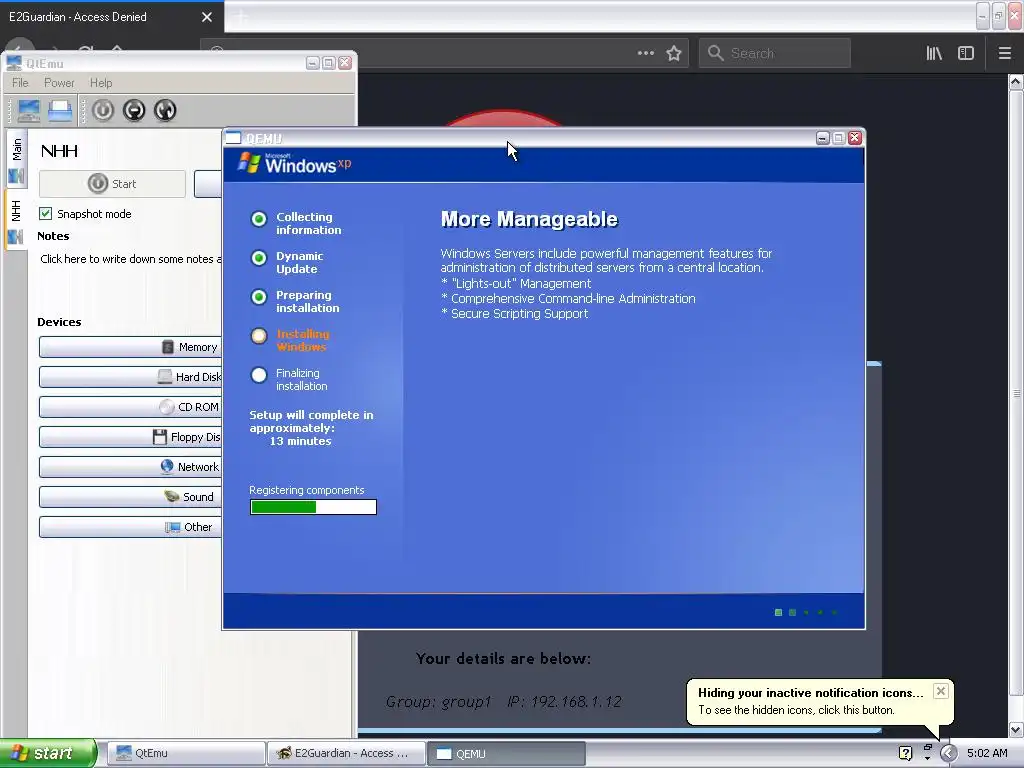This screenshot has height=768, width=1024.
Task: Click the Group: group1 details text
Action: [438, 701]
